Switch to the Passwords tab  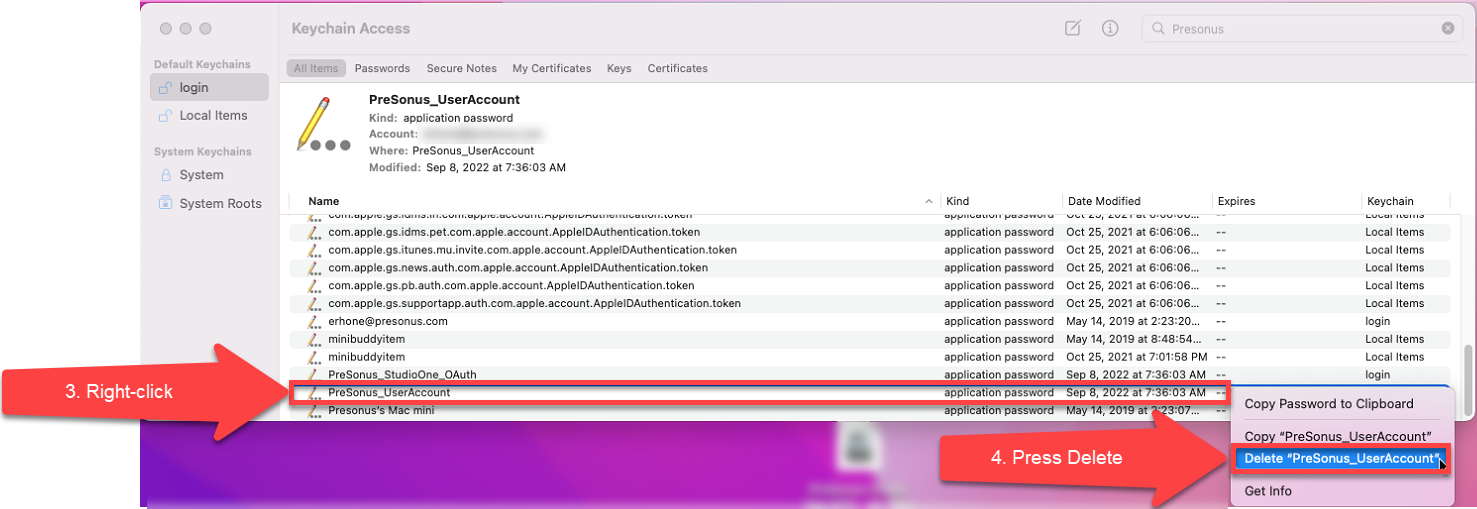coord(382,68)
